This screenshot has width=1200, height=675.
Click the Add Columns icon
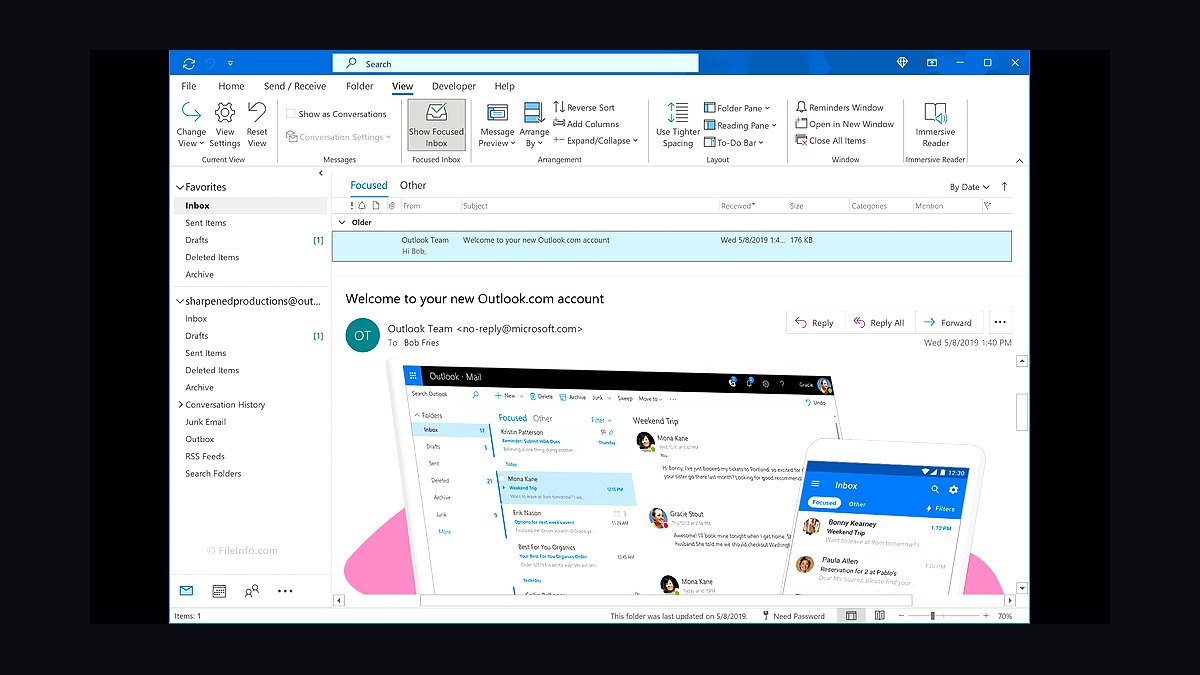click(x=560, y=124)
